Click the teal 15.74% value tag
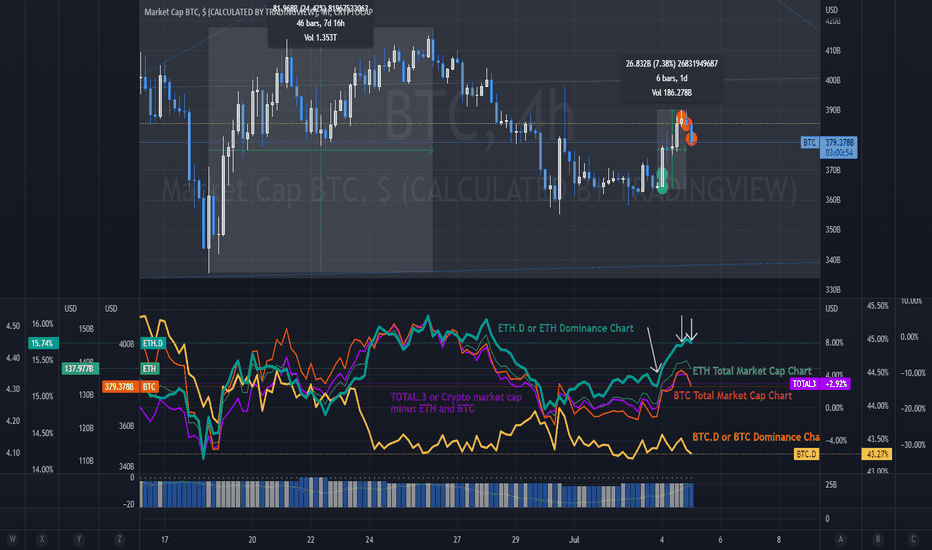932x550 pixels. pyautogui.click(x=43, y=343)
